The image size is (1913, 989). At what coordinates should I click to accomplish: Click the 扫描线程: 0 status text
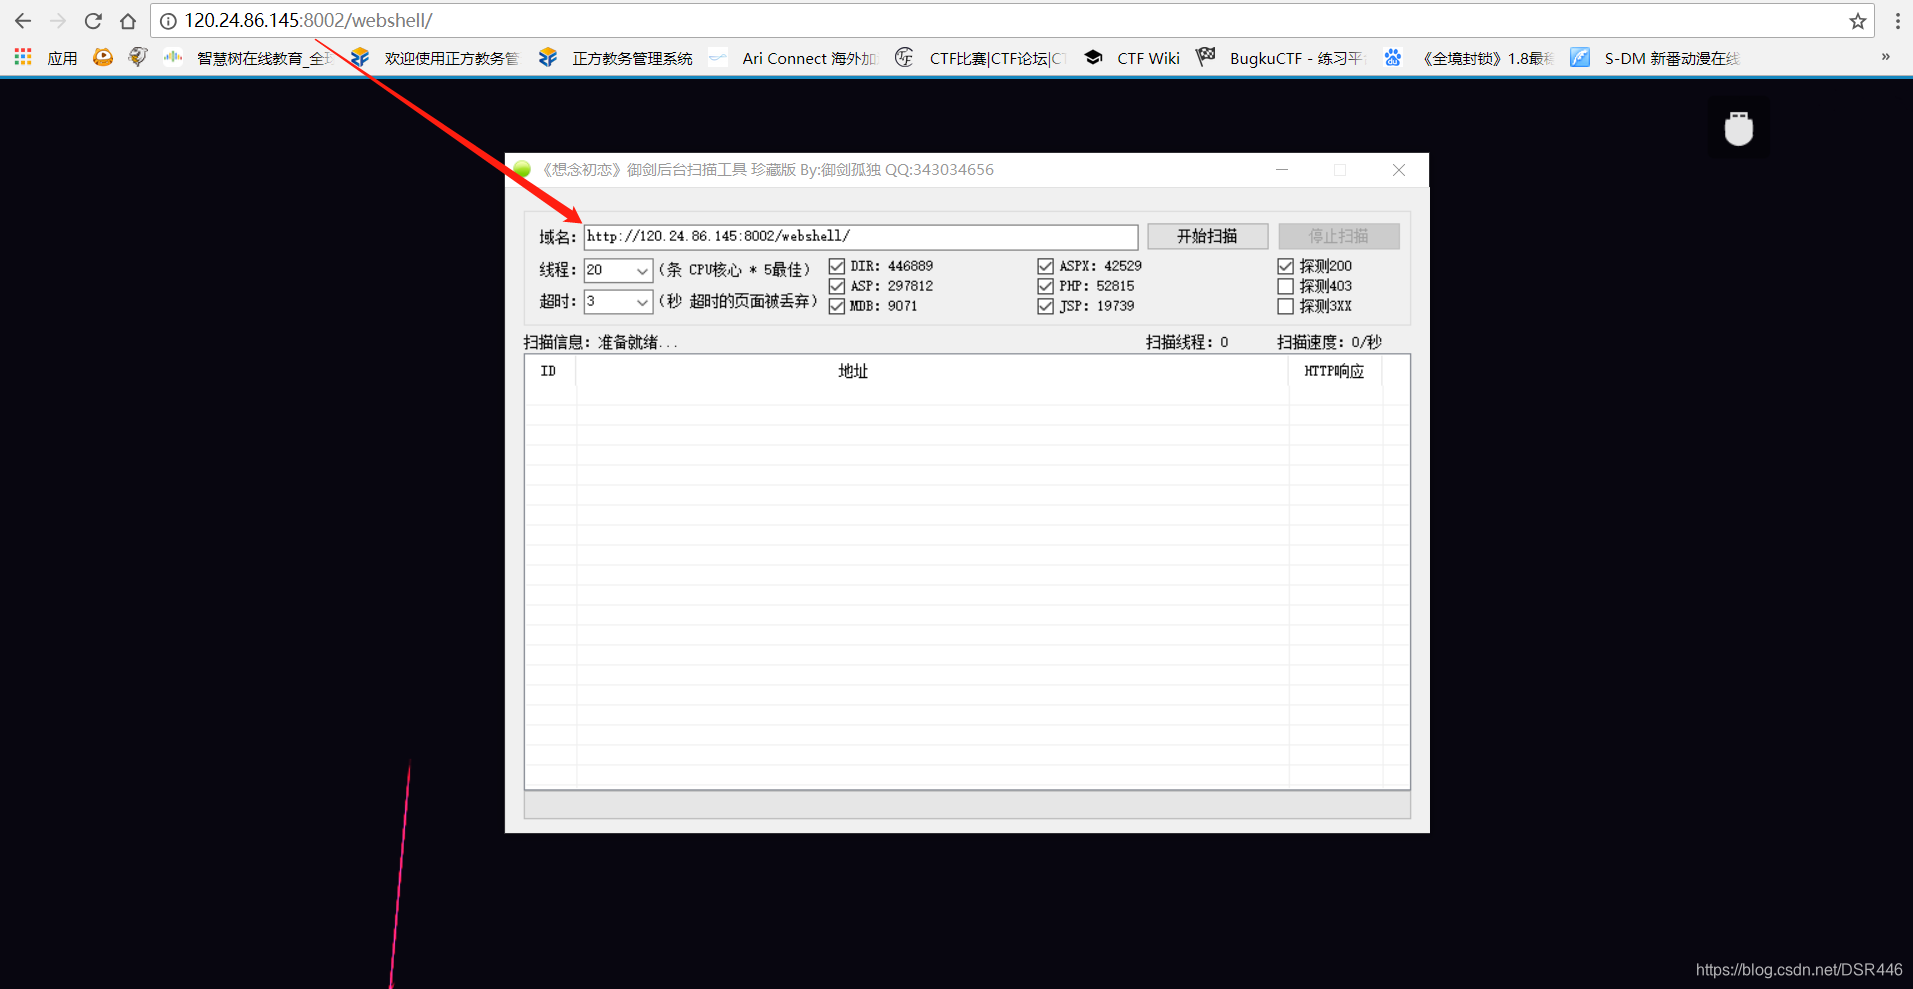[1187, 342]
